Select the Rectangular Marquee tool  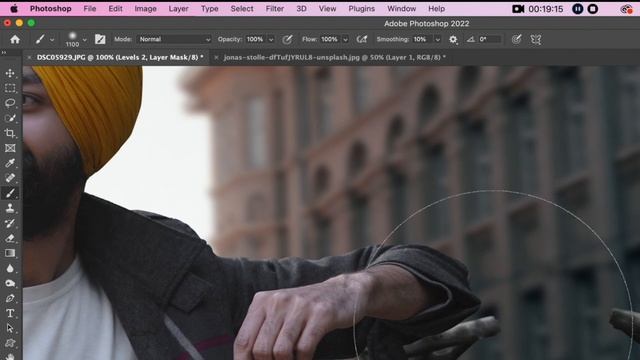[x=10, y=88]
